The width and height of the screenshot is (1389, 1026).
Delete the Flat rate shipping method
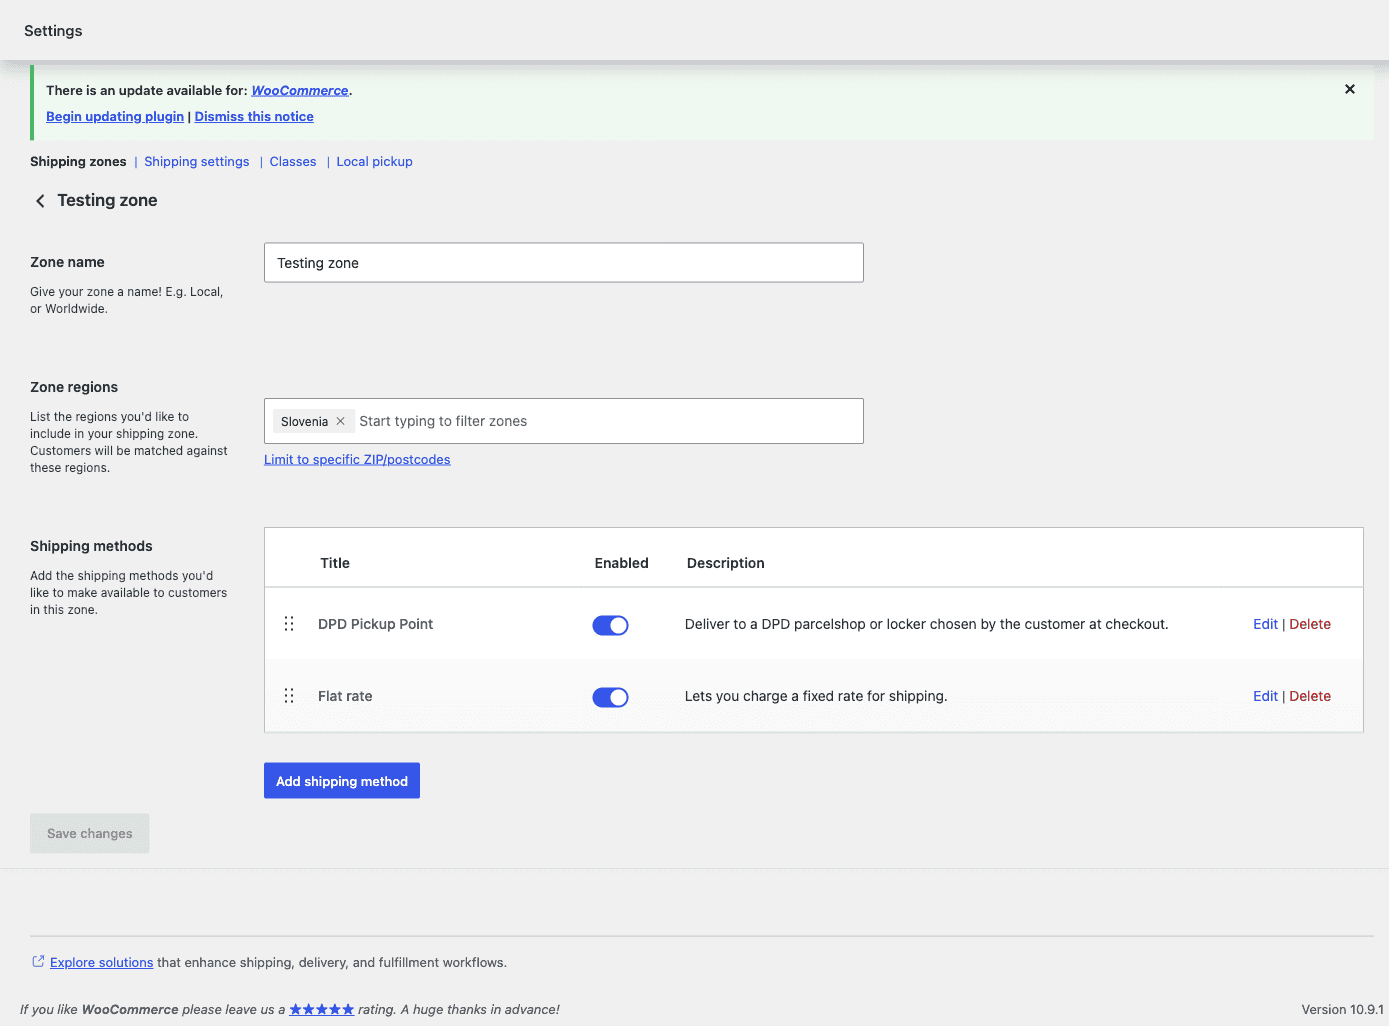click(1310, 696)
